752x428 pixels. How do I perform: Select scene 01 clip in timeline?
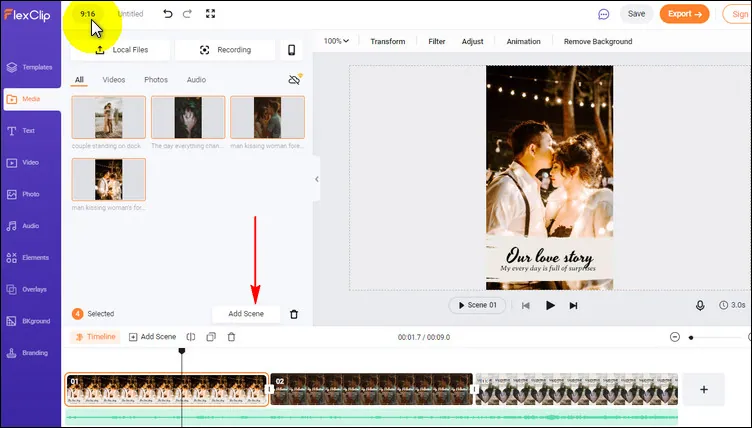pyautogui.click(x=167, y=390)
